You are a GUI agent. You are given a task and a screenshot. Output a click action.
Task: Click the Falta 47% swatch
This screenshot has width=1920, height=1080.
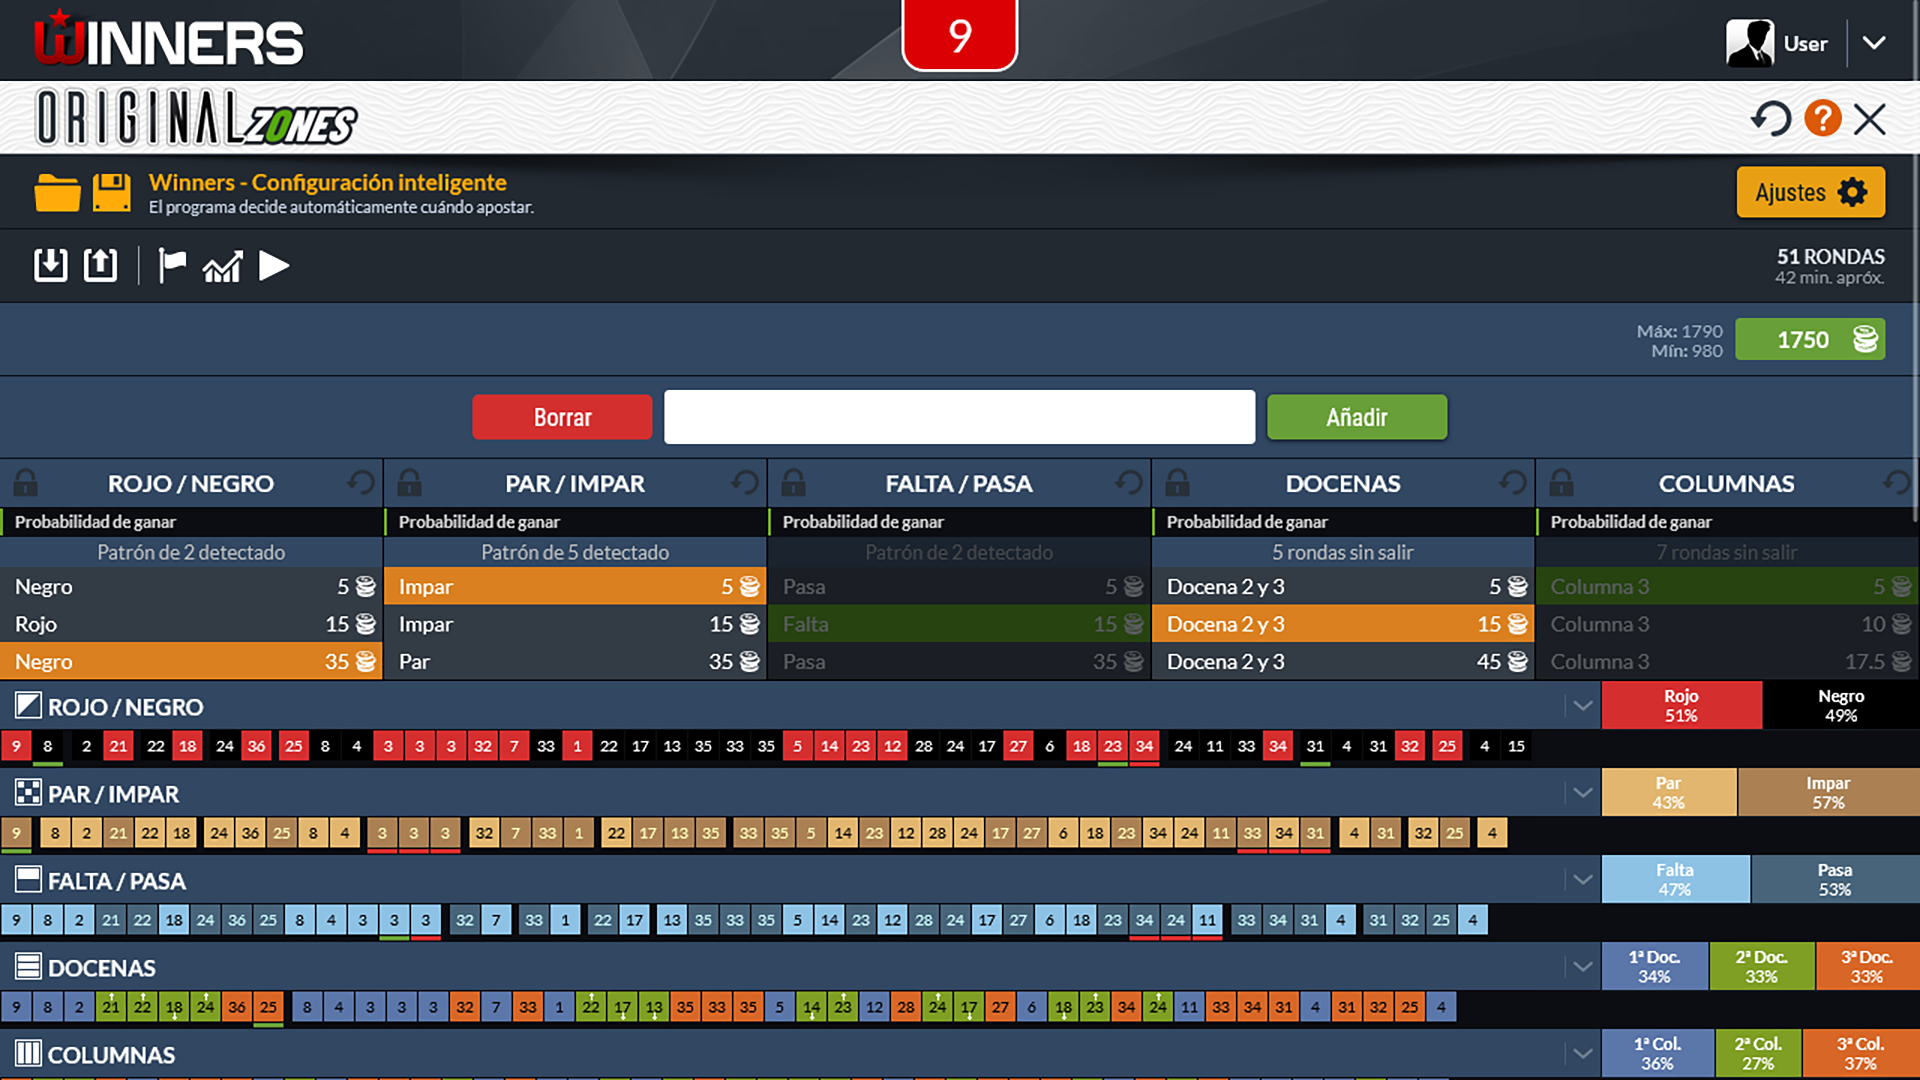click(x=1675, y=879)
